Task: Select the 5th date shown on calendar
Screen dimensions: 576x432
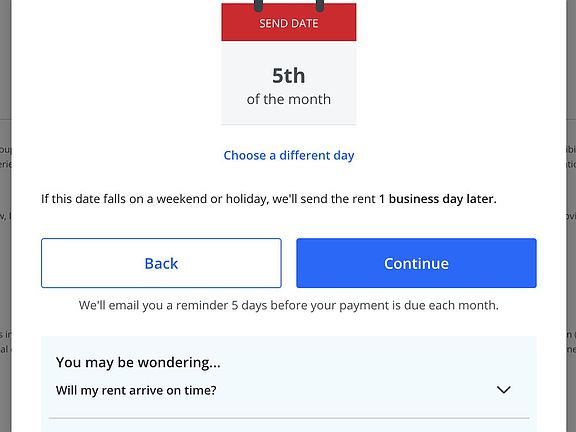Action: coord(288,76)
